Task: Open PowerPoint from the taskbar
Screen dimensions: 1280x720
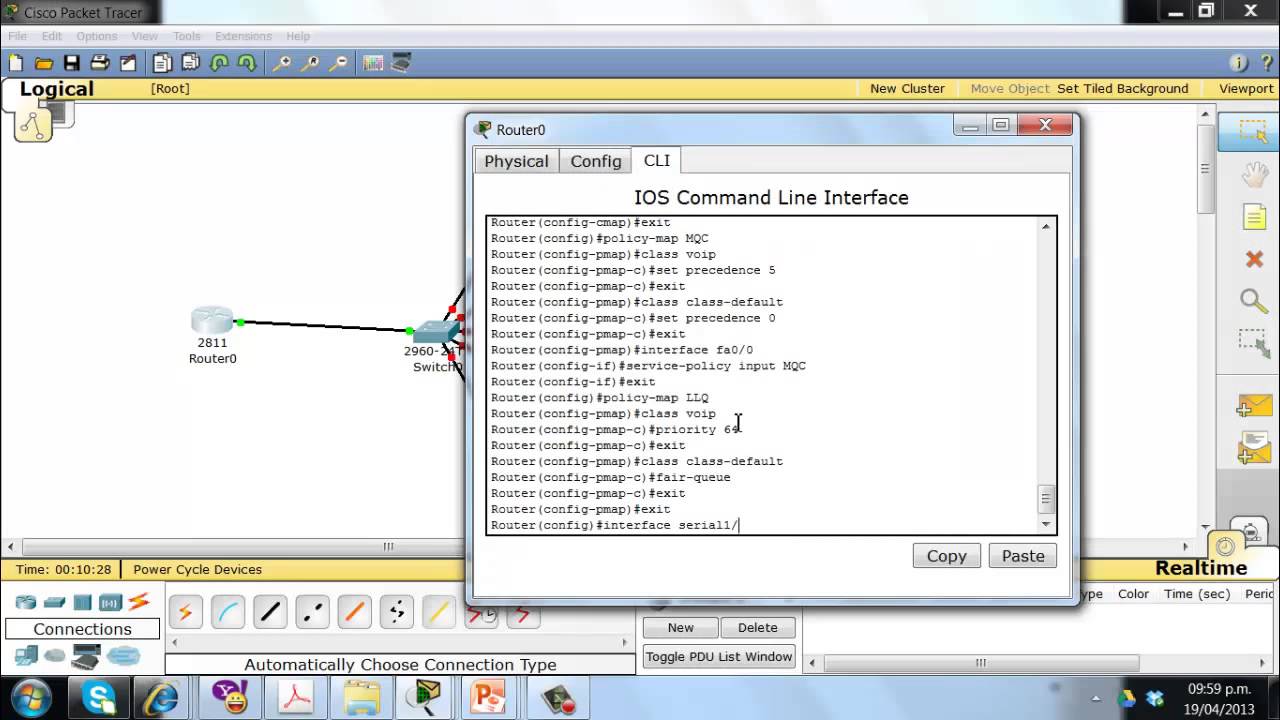Action: (x=488, y=697)
